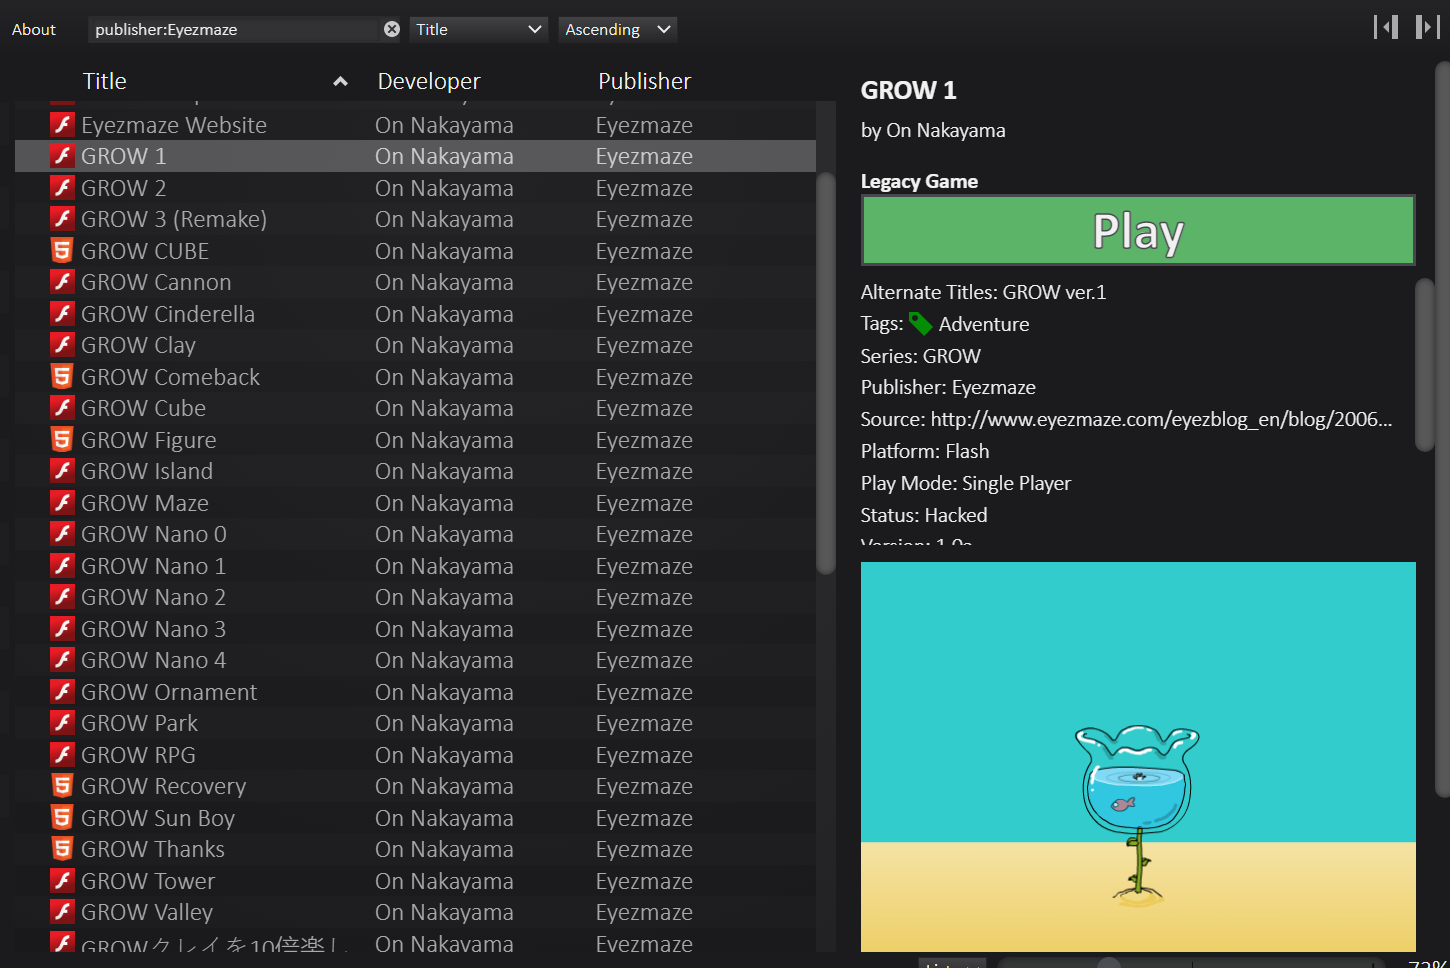Click the sort arrow in the Title column header
This screenshot has height=968, width=1450.
[x=341, y=82]
